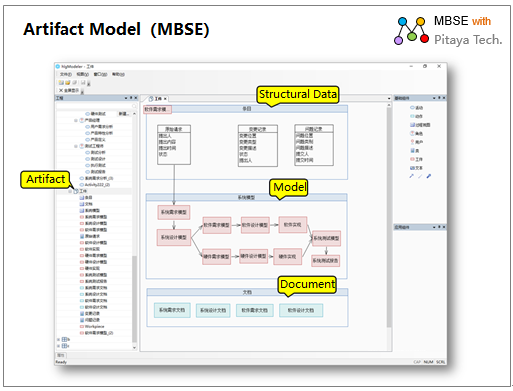Click the save disk toolbar icon
513x391 pixels.
point(83,83)
